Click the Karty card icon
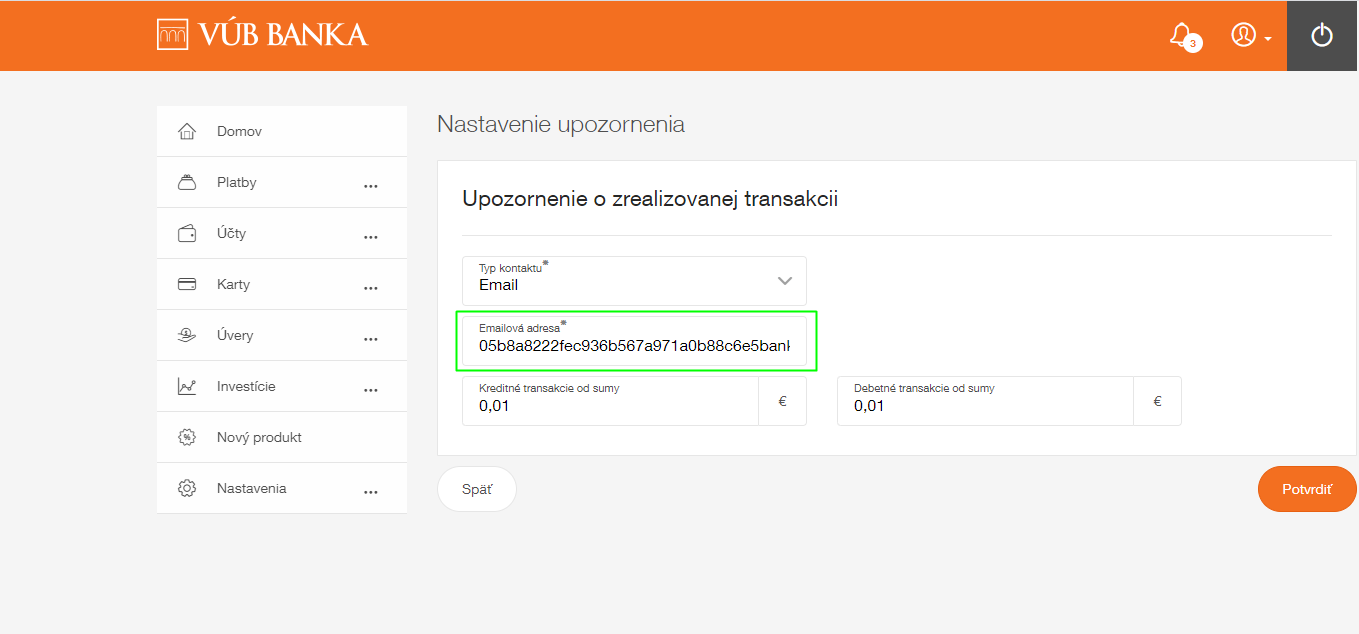The width and height of the screenshot is (1359, 634). 187,285
